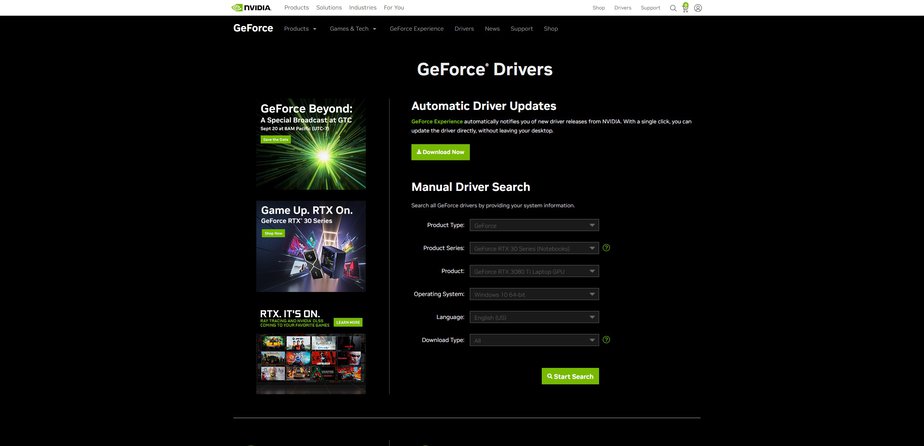Open the search magnifier icon
The width and height of the screenshot is (924, 446).
pos(673,8)
